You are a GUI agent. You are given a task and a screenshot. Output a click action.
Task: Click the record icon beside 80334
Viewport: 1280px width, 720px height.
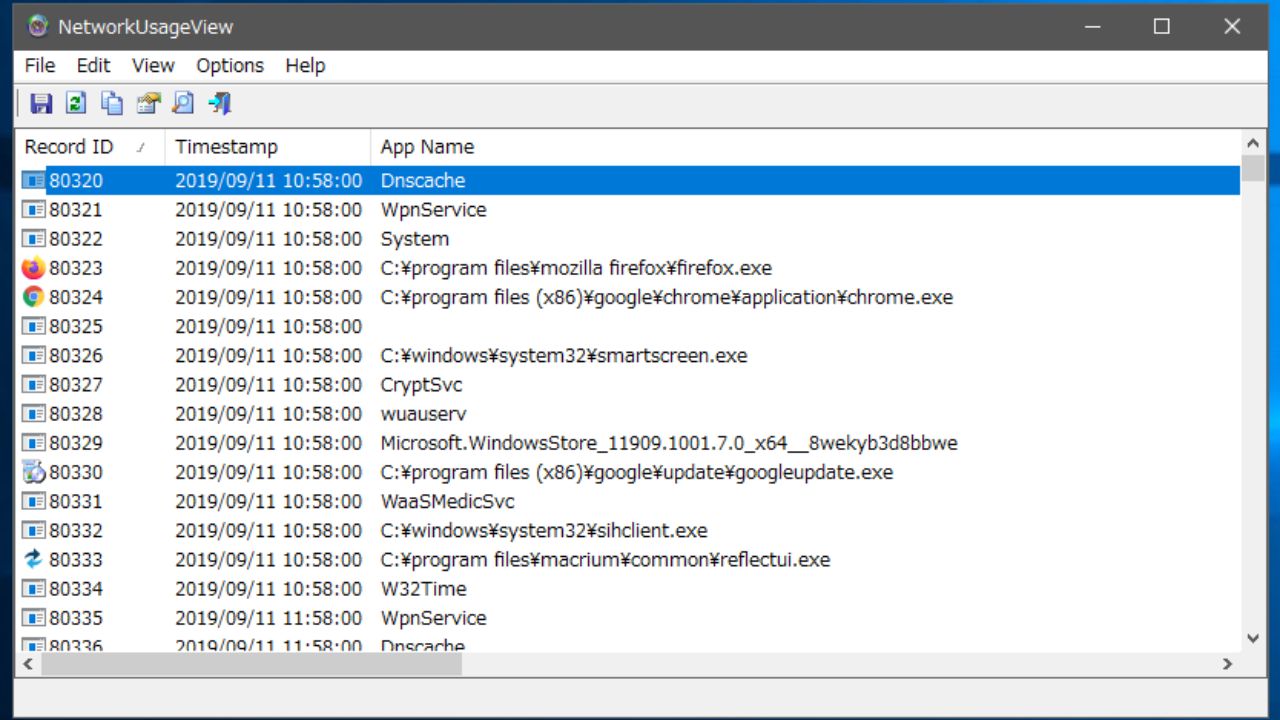[34, 589]
